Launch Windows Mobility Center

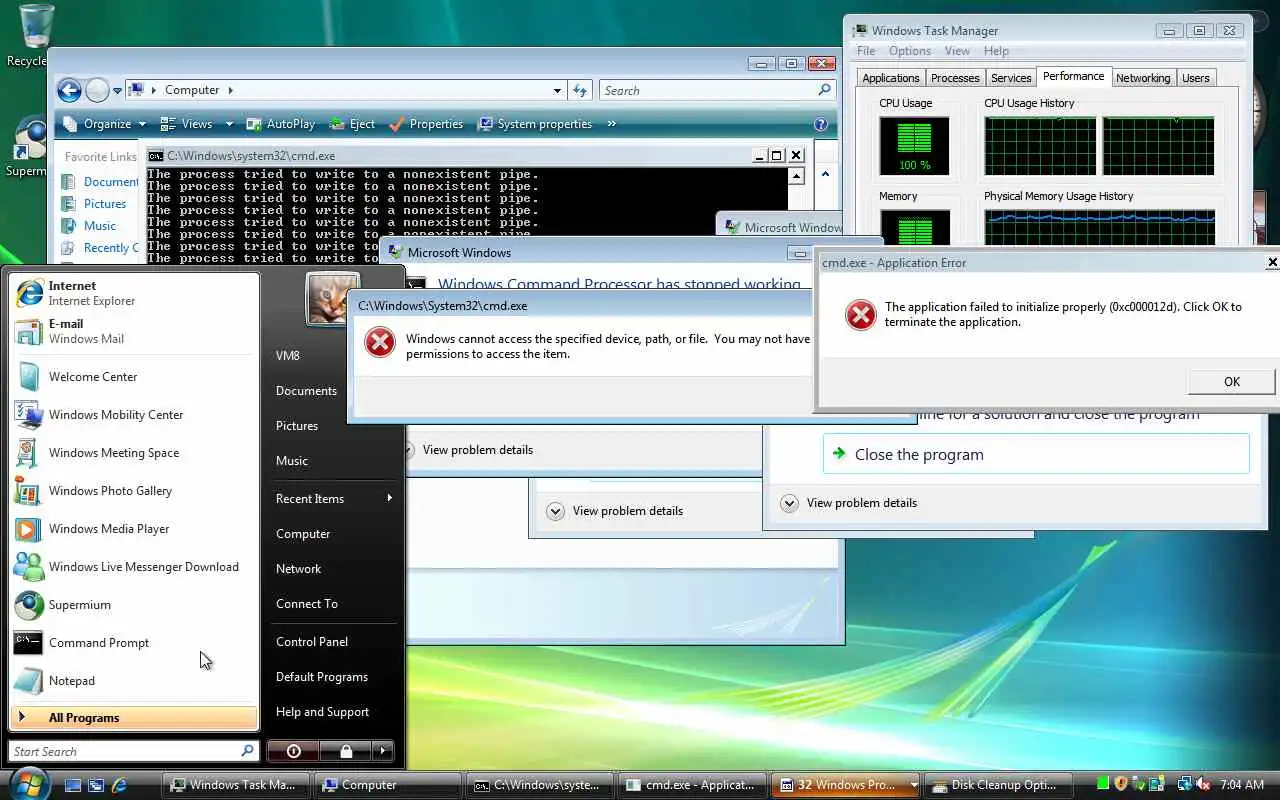134,415
